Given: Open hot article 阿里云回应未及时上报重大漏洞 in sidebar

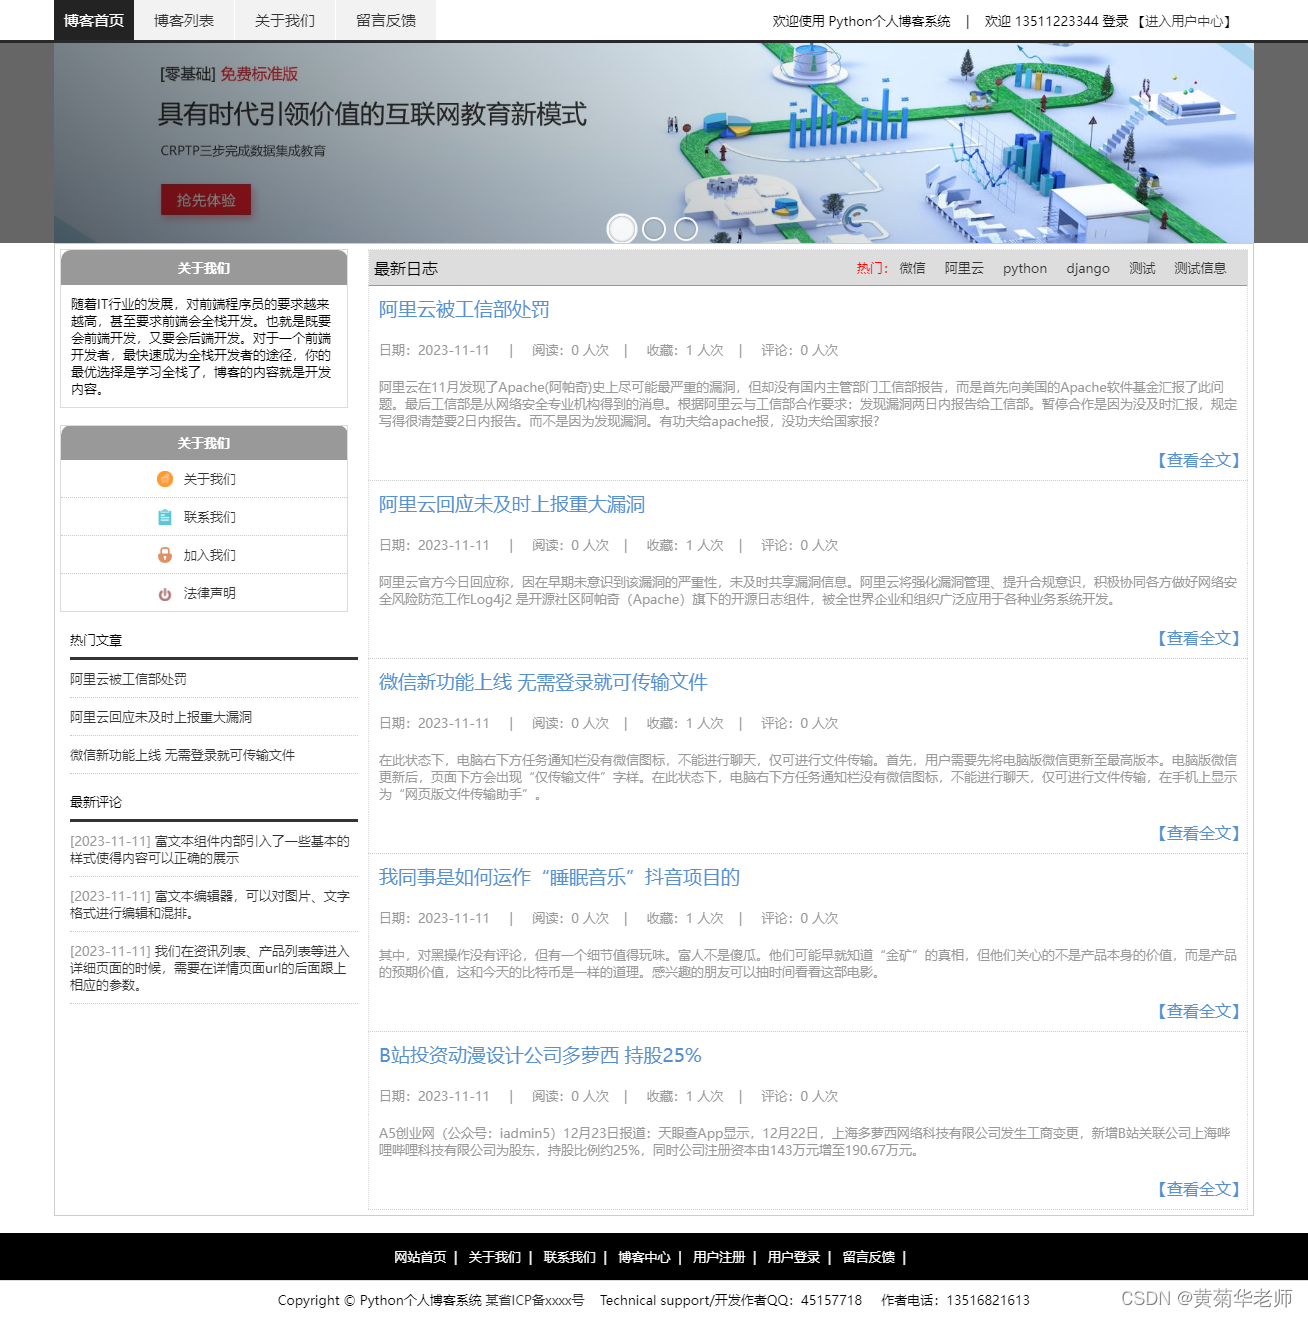Looking at the screenshot, I should tap(160, 717).
